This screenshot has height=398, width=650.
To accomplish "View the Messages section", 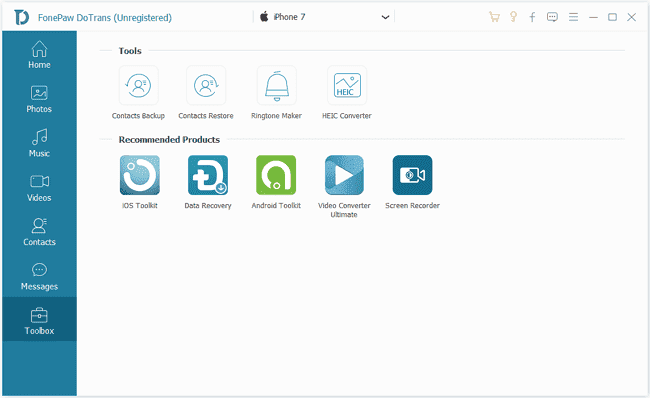I will (x=39, y=277).
